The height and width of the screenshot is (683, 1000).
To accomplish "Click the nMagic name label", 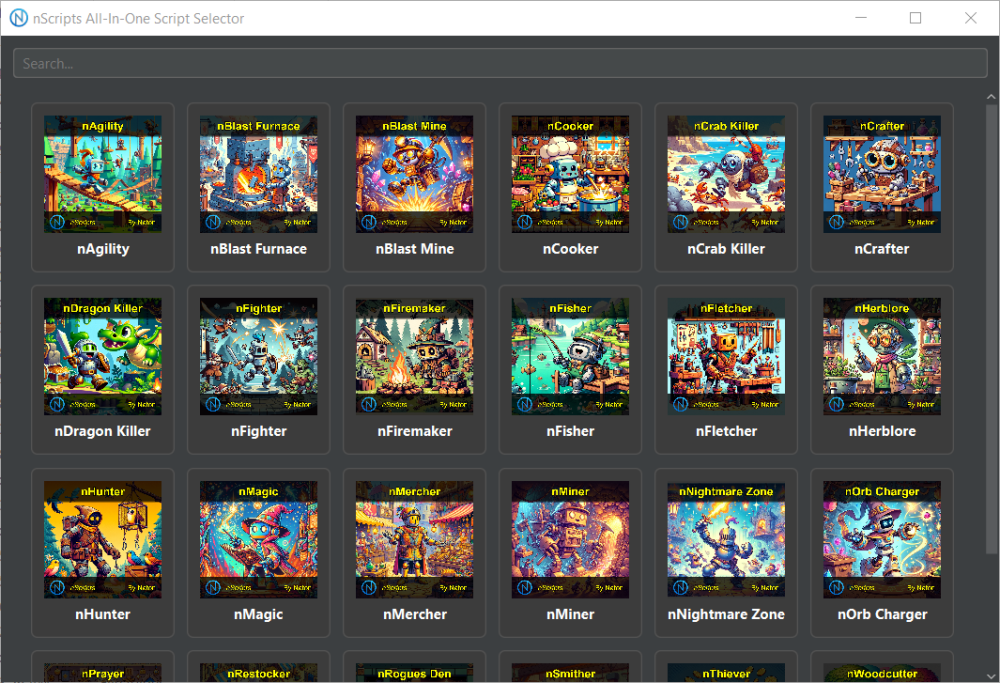I will [x=258, y=615].
